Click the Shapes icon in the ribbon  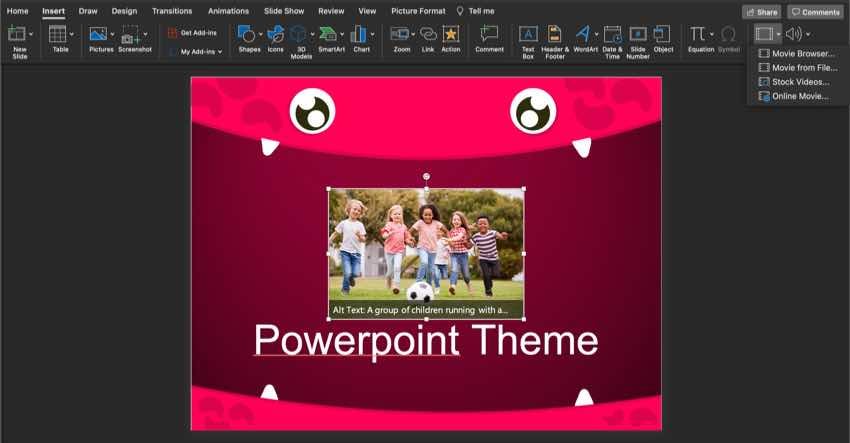pyautogui.click(x=245, y=34)
